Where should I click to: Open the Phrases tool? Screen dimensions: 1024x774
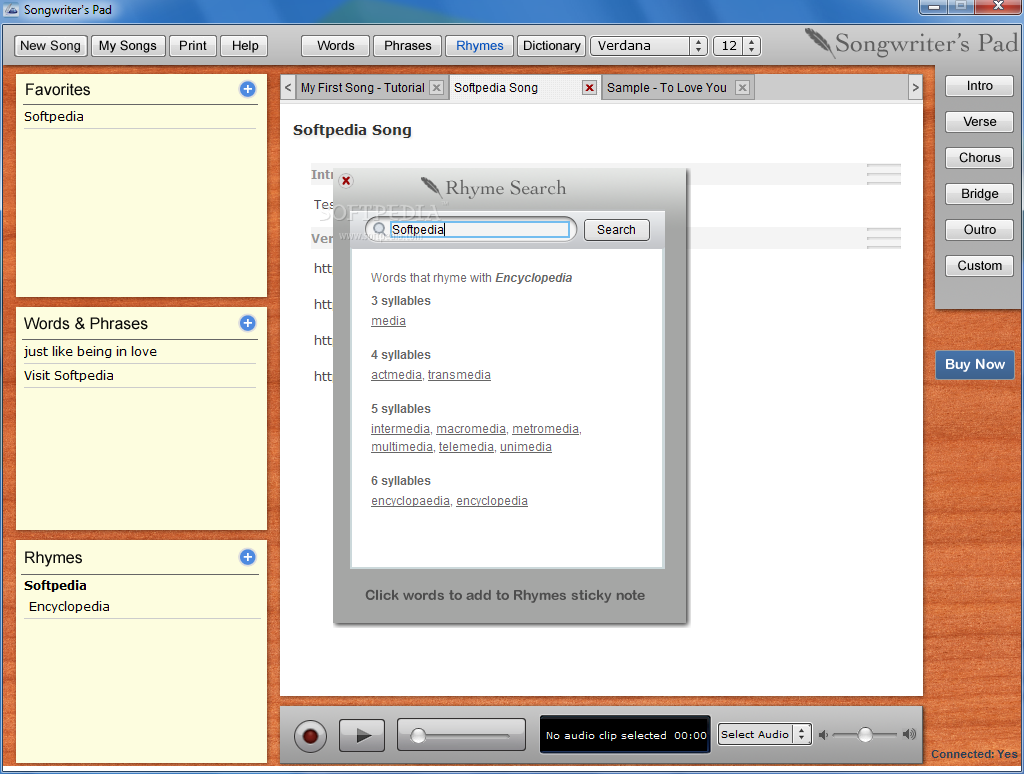click(x=408, y=46)
